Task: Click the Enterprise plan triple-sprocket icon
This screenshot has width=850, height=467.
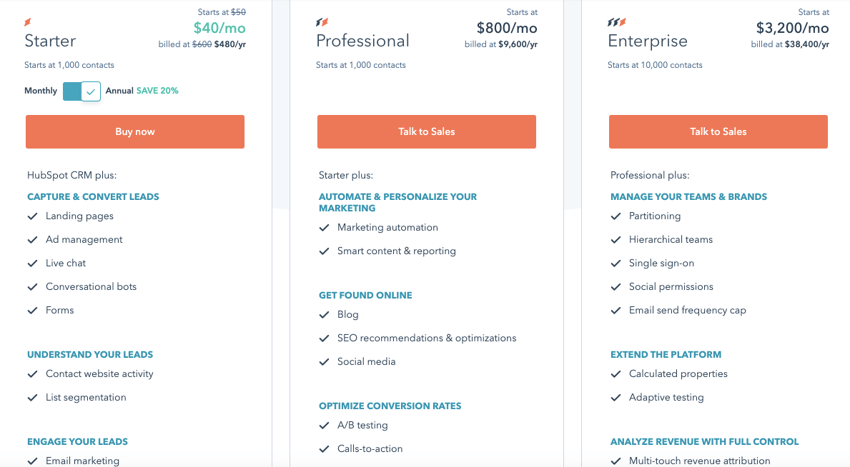Action: point(617,22)
